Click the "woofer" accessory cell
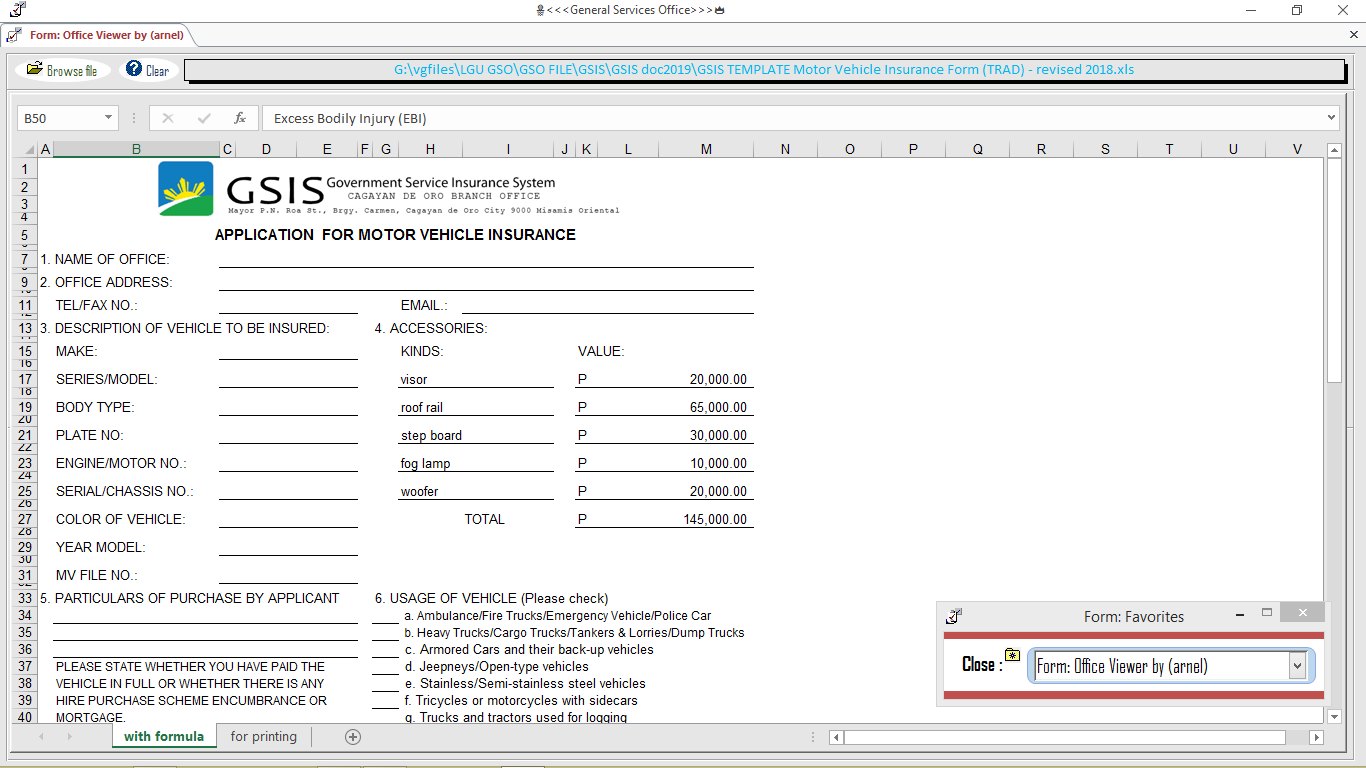The width and height of the screenshot is (1366, 768). [476, 491]
